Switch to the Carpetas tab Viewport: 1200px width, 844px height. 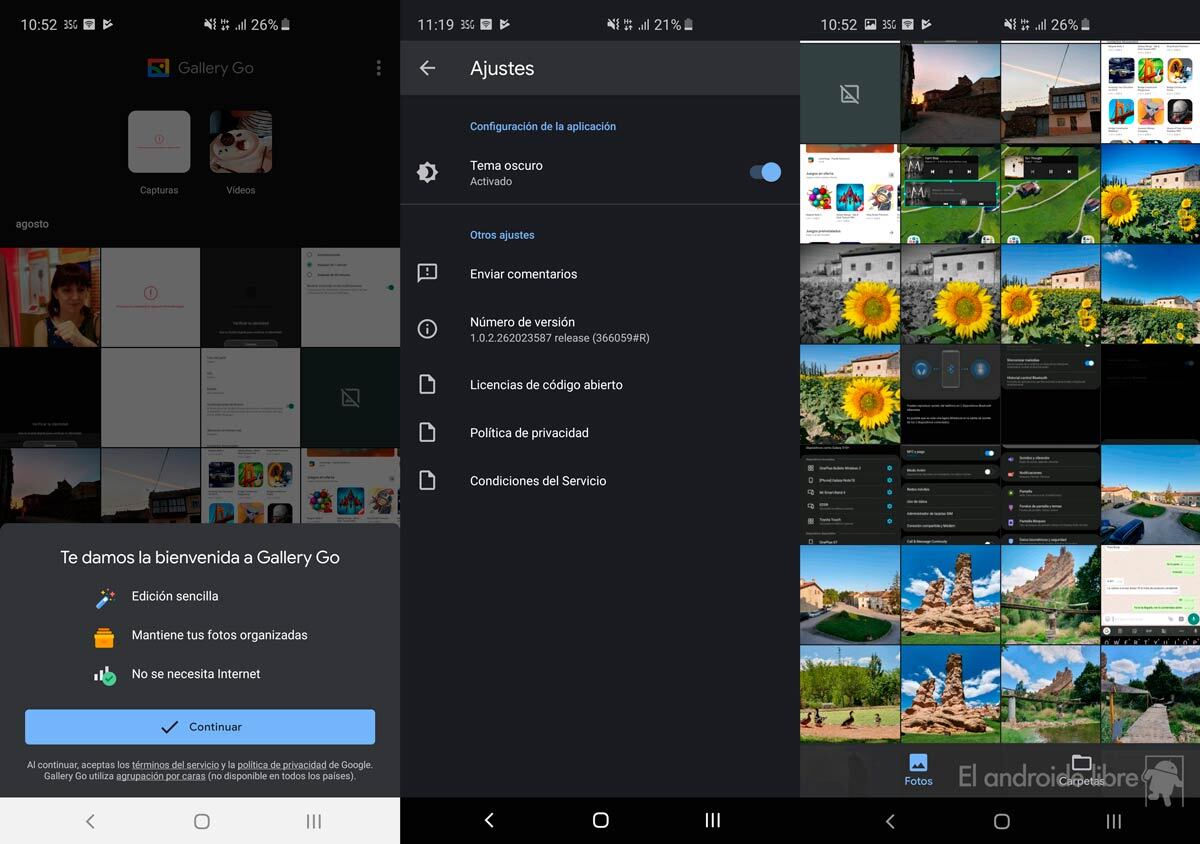click(x=1081, y=770)
